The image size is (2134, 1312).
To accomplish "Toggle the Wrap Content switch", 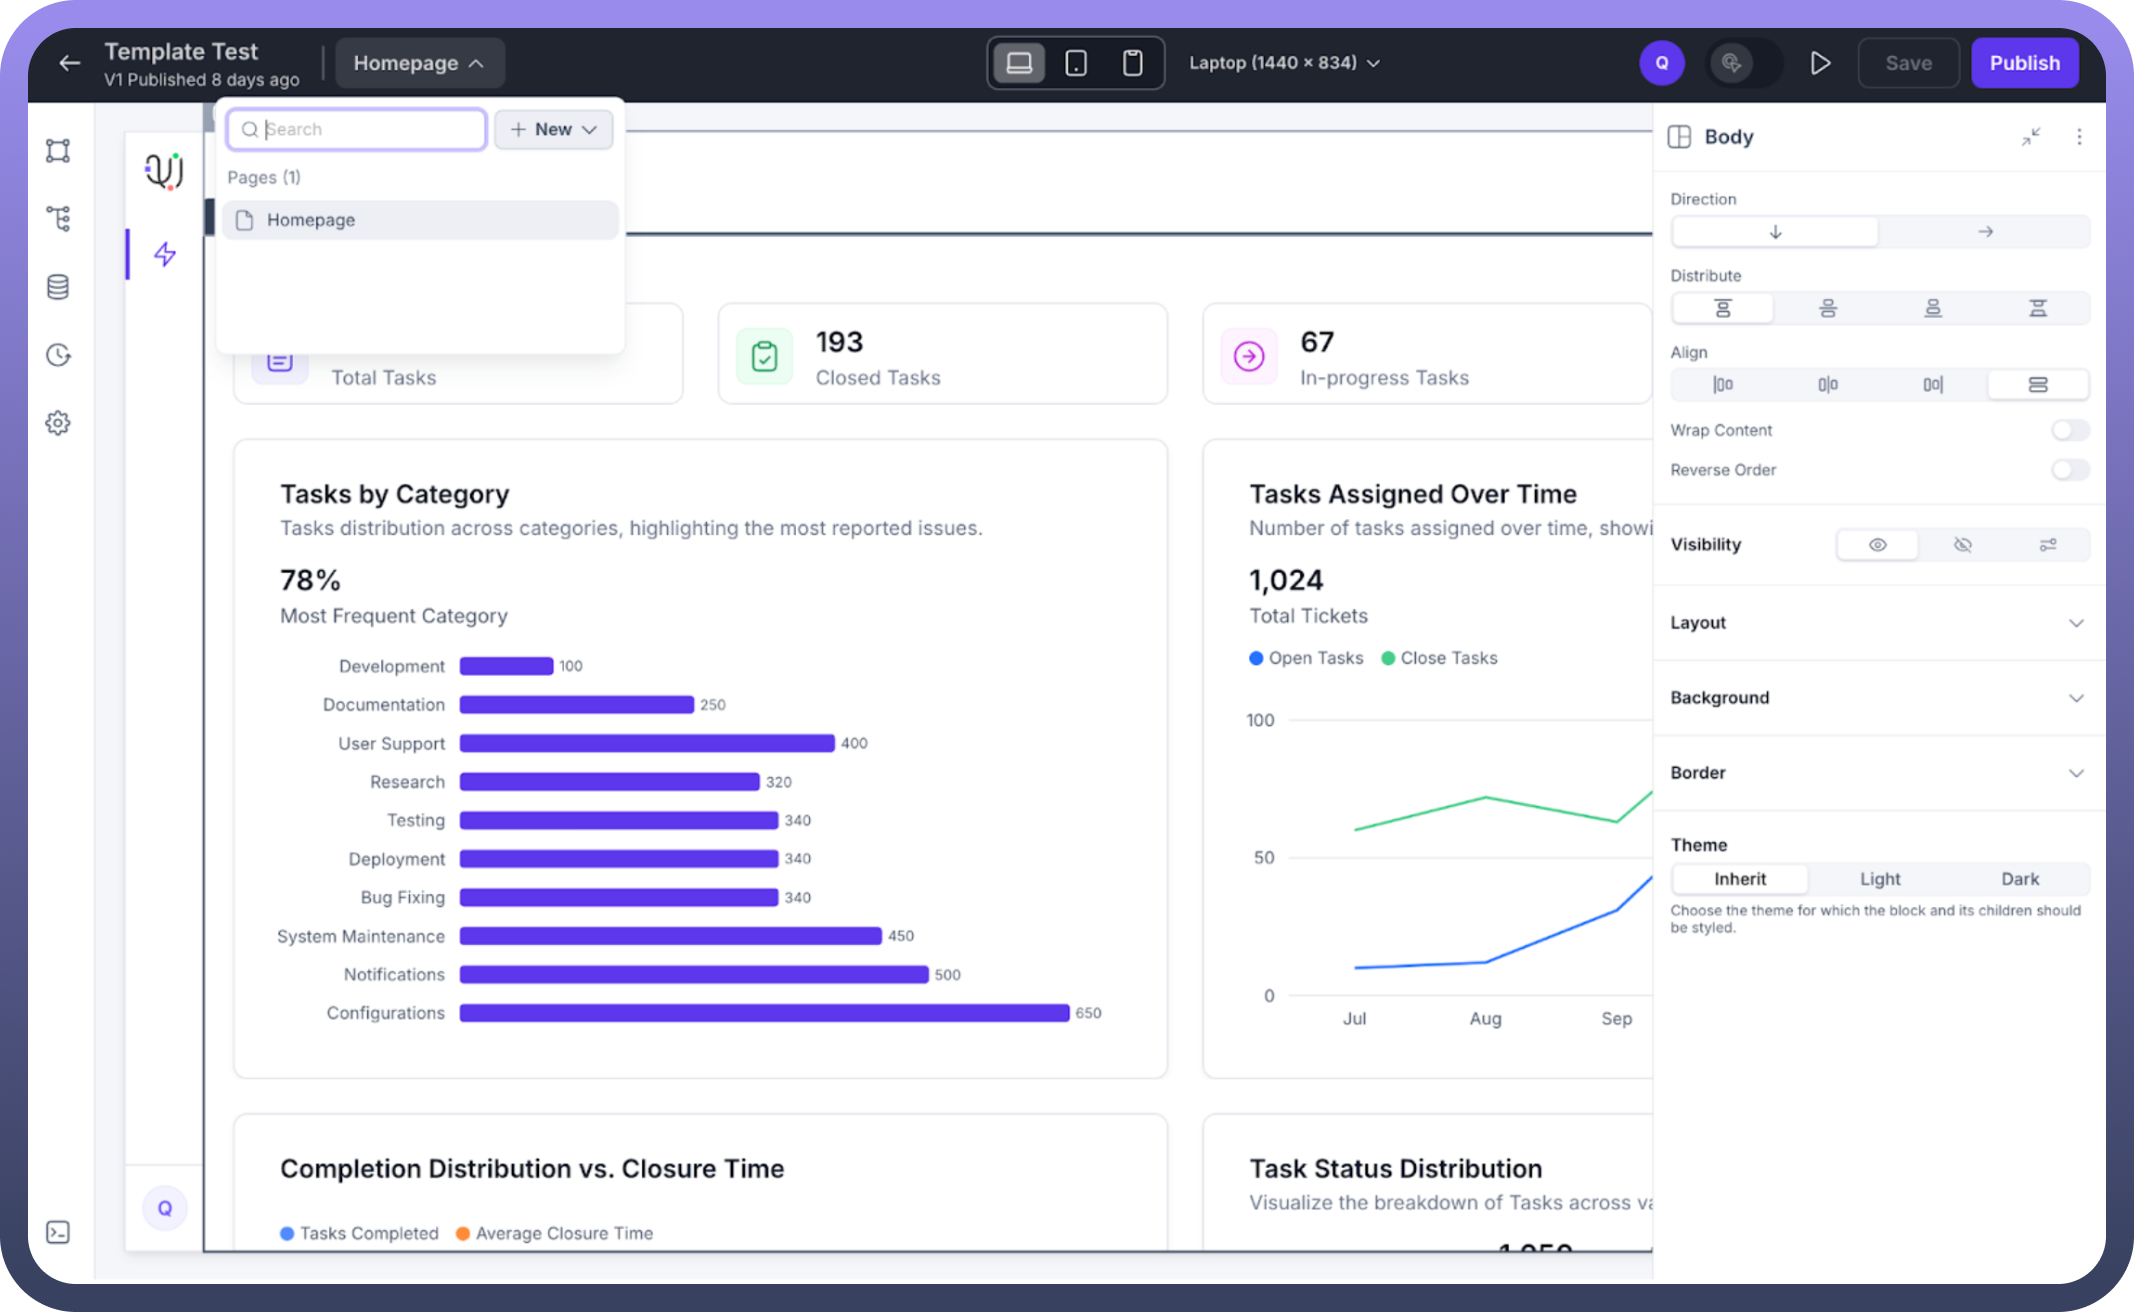I will click(x=2069, y=430).
